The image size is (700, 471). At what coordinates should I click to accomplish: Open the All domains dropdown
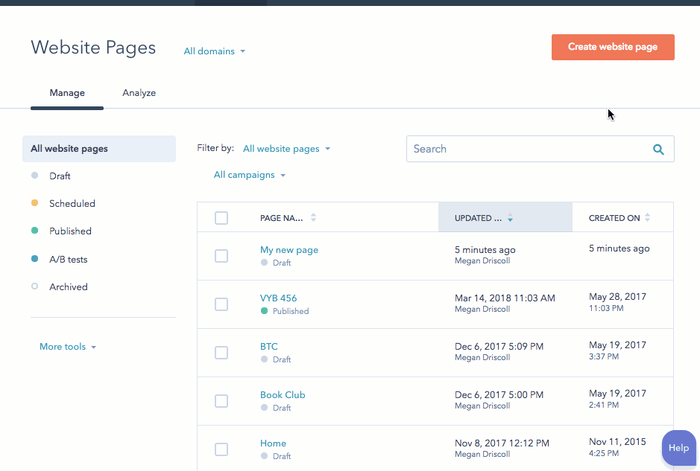(x=214, y=51)
